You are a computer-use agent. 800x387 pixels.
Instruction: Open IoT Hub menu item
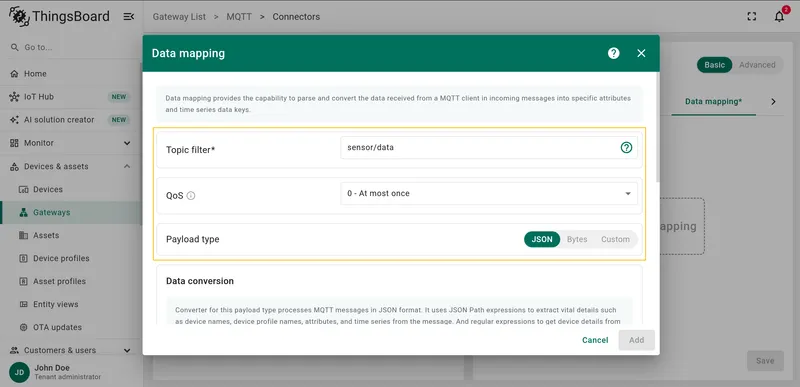[x=71, y=97]
